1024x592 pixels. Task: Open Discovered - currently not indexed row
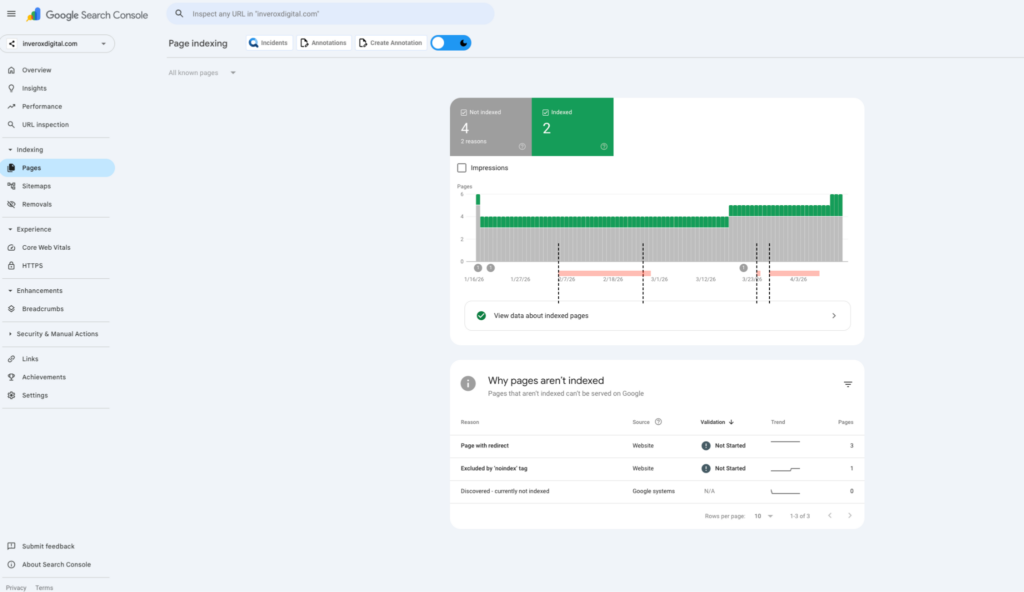point(657,491)
